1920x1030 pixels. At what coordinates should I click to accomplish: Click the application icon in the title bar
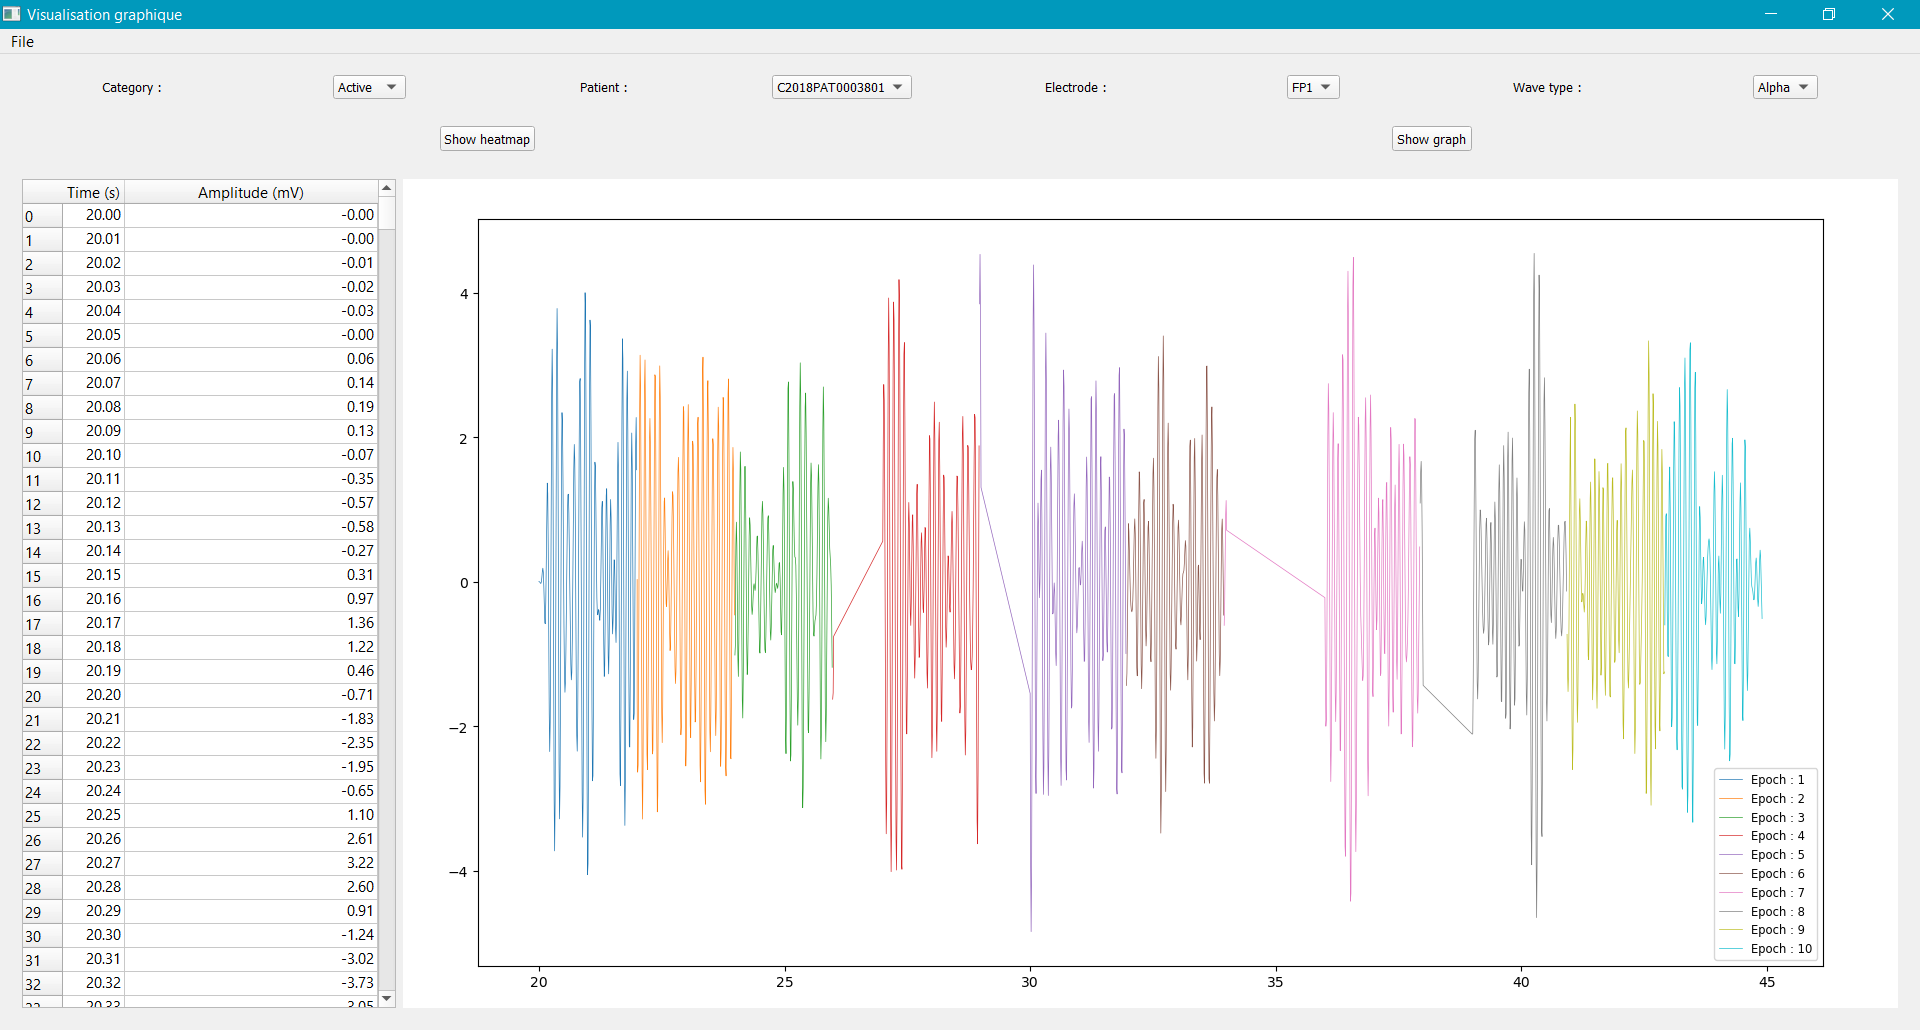(x=12, y=14)
